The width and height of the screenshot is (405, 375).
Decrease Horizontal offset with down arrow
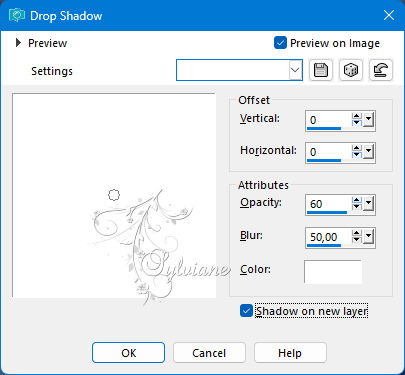pyautogui.click(x=357, y=155)
